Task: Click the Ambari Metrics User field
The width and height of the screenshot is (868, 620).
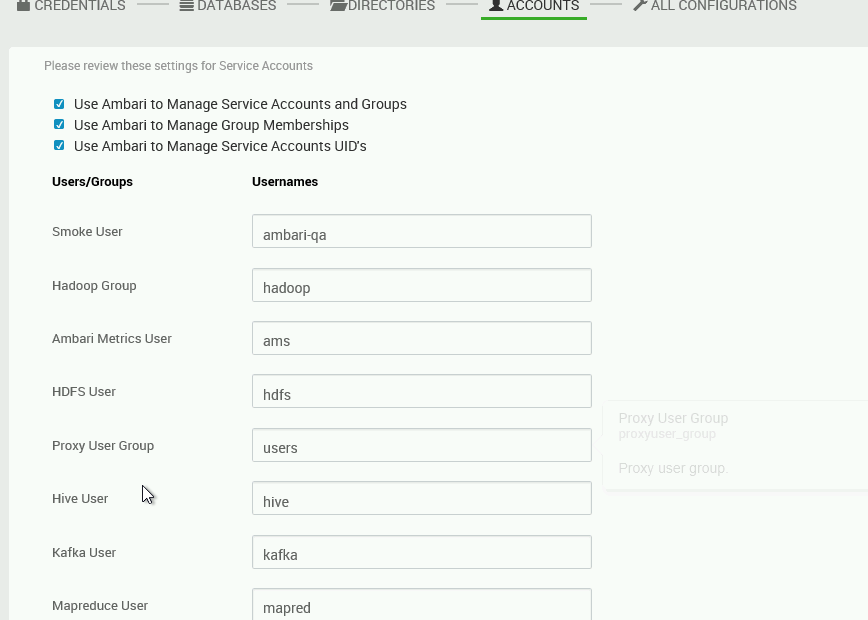Action: click(x=422, y=338)
